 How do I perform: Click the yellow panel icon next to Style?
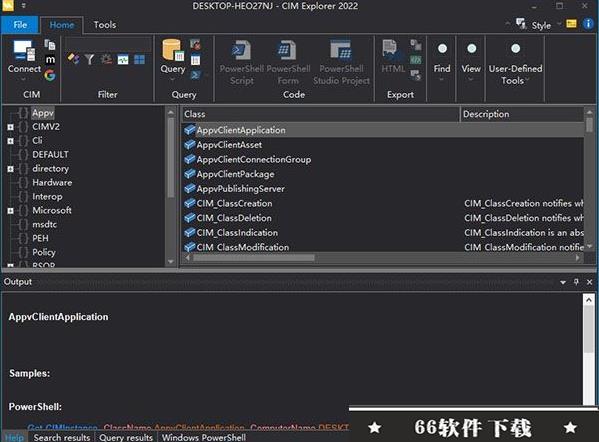571,24
